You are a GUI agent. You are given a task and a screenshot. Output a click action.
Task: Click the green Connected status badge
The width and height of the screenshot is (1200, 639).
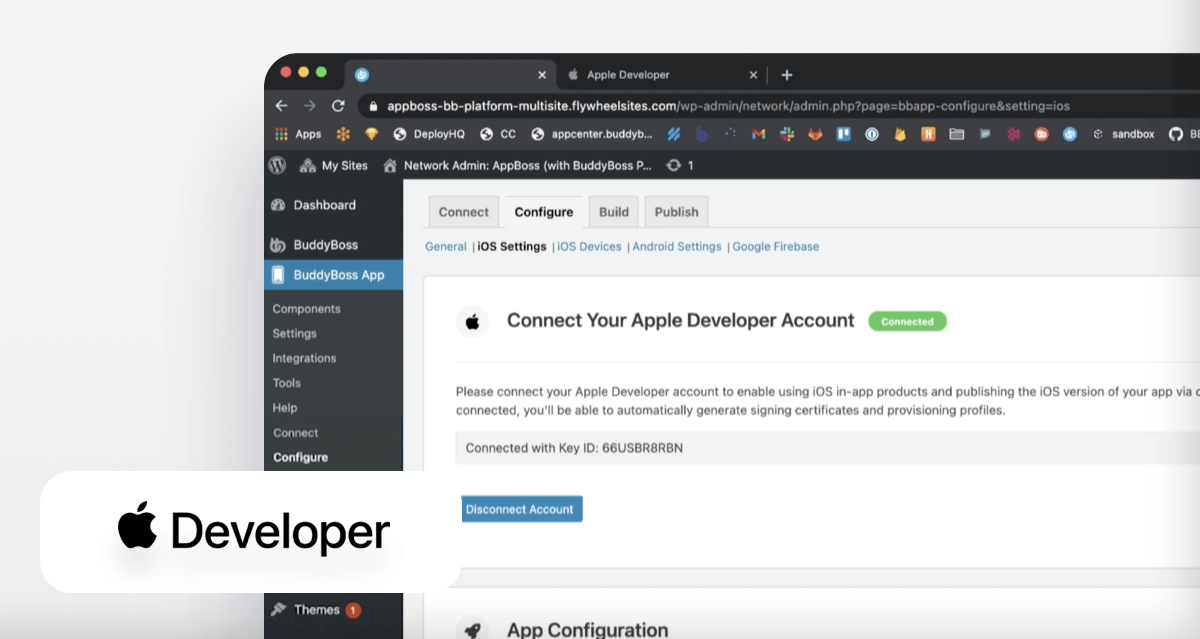click(x=907, y=322)
